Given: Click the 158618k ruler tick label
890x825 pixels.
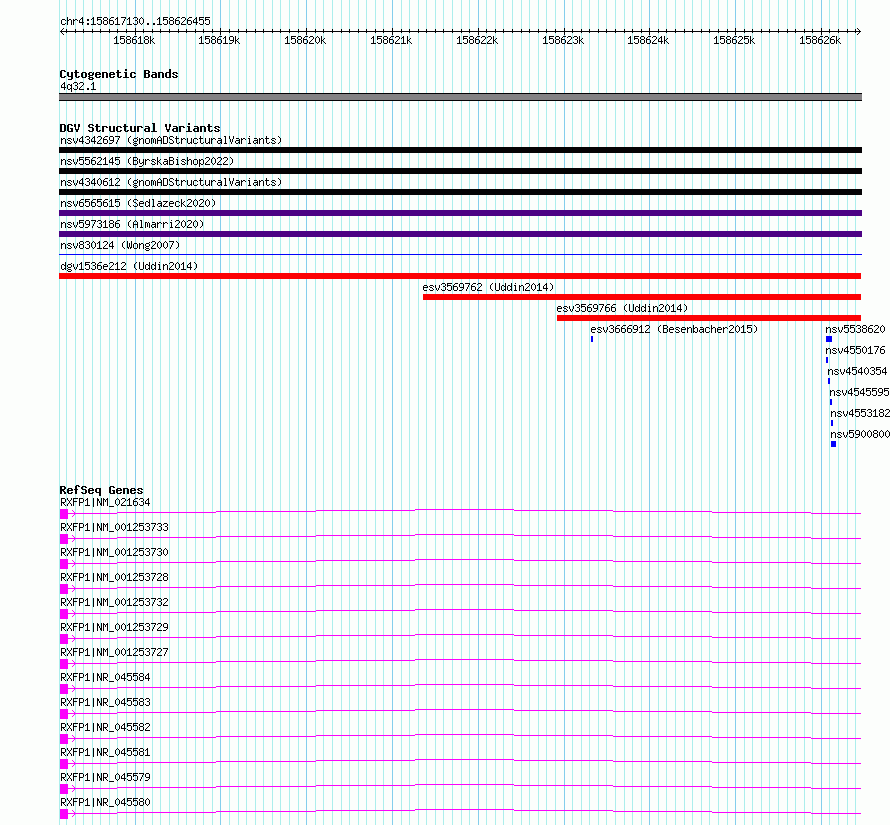Looking at the screenshot, I should [134, 40].
